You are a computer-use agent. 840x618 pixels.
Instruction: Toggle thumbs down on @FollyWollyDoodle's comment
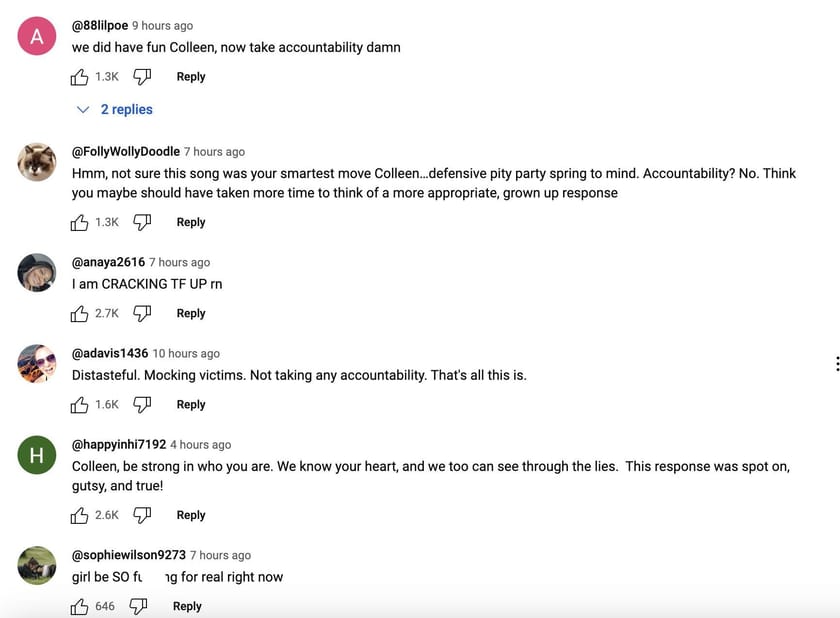point(142,223)
